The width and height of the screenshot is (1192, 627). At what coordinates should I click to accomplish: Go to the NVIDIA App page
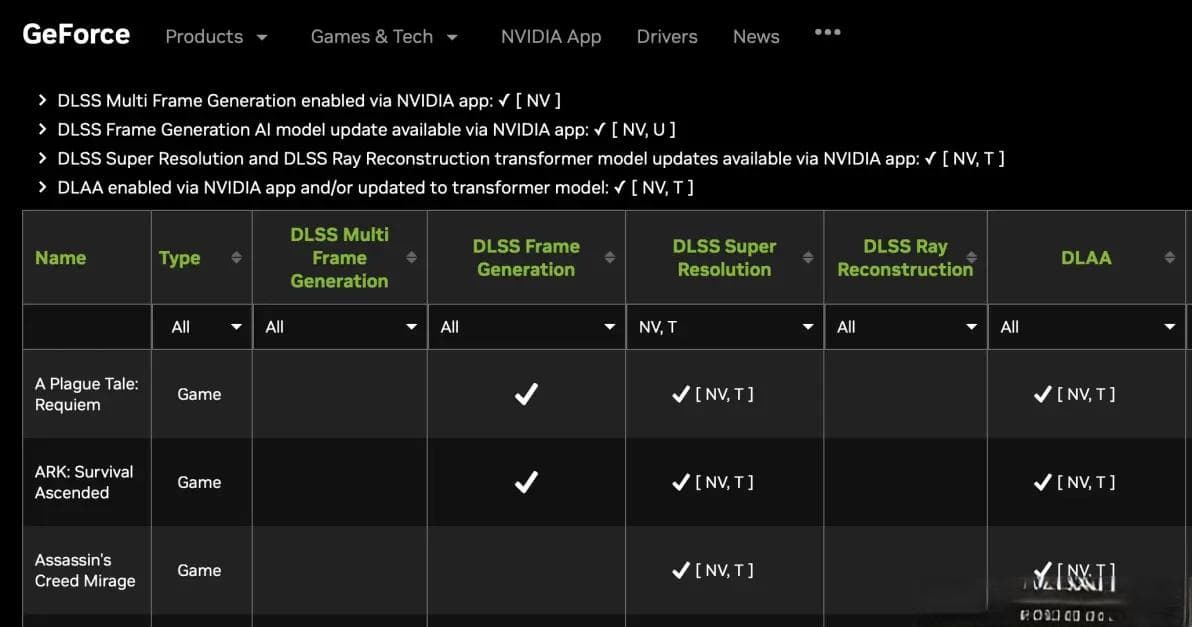(550, 36)
